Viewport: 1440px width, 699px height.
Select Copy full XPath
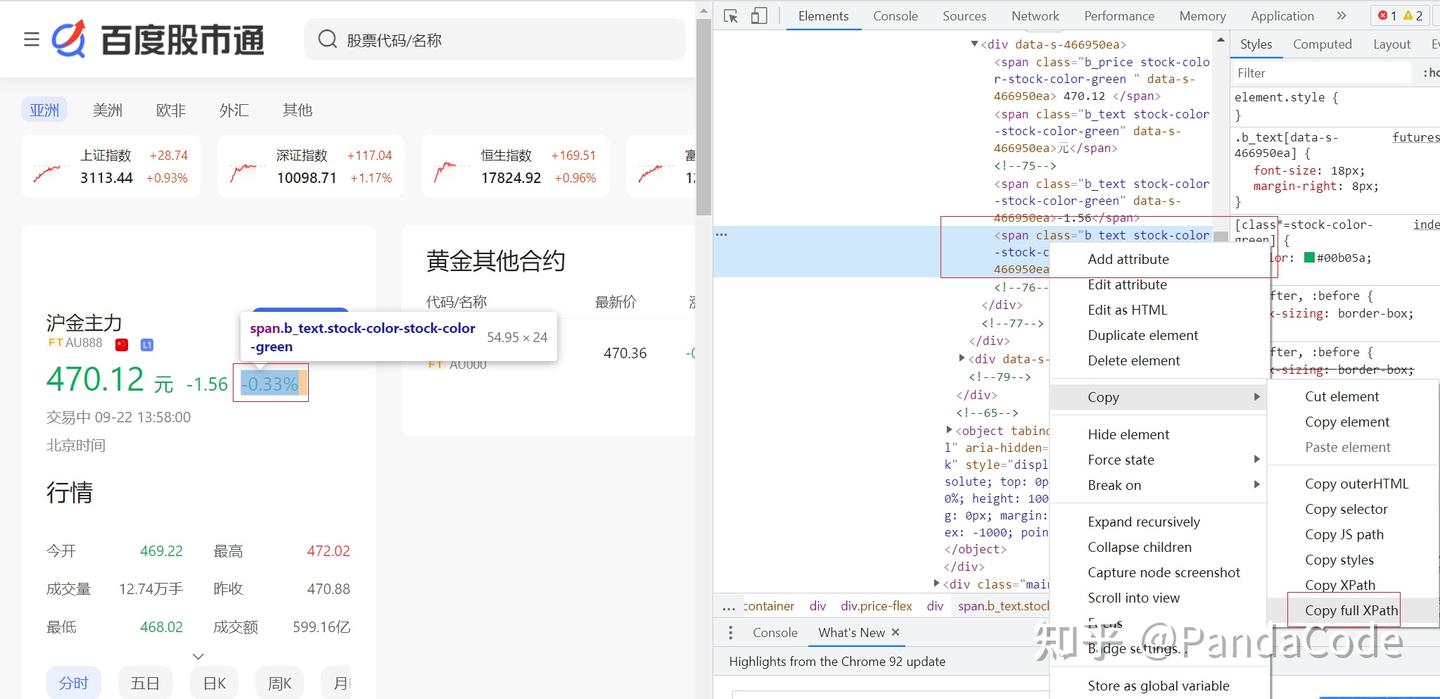tap(1351, 610)
